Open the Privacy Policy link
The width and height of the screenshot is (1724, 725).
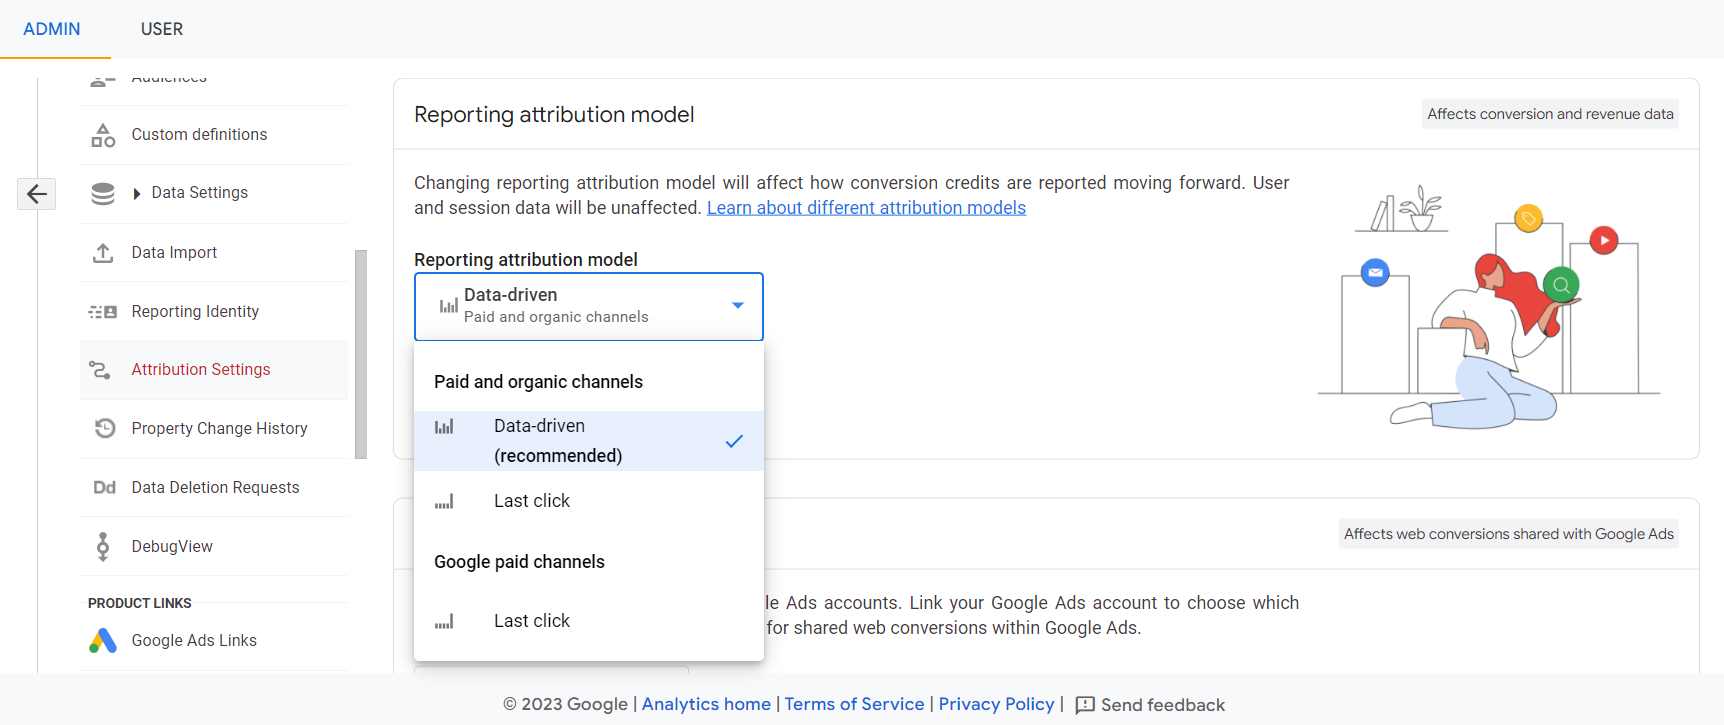click(x=996, y=704)
